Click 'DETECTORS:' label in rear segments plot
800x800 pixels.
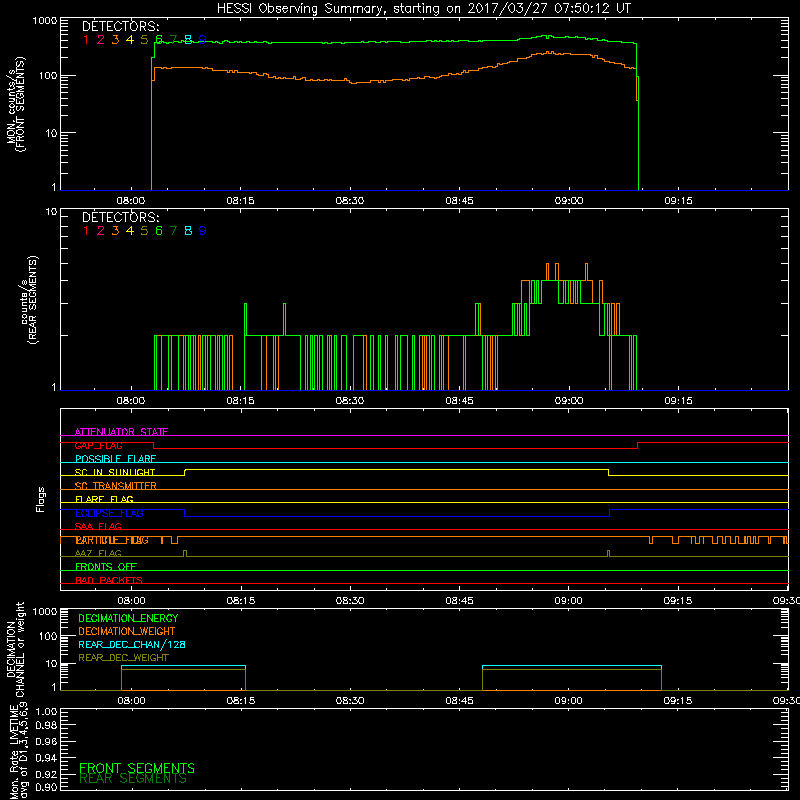tap(121, 217)
